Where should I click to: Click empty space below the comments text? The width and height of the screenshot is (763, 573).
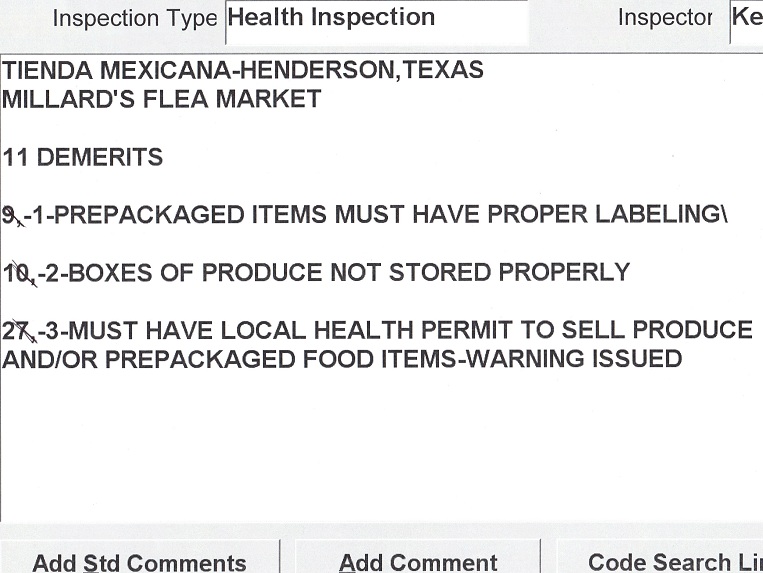coord(380,450)
